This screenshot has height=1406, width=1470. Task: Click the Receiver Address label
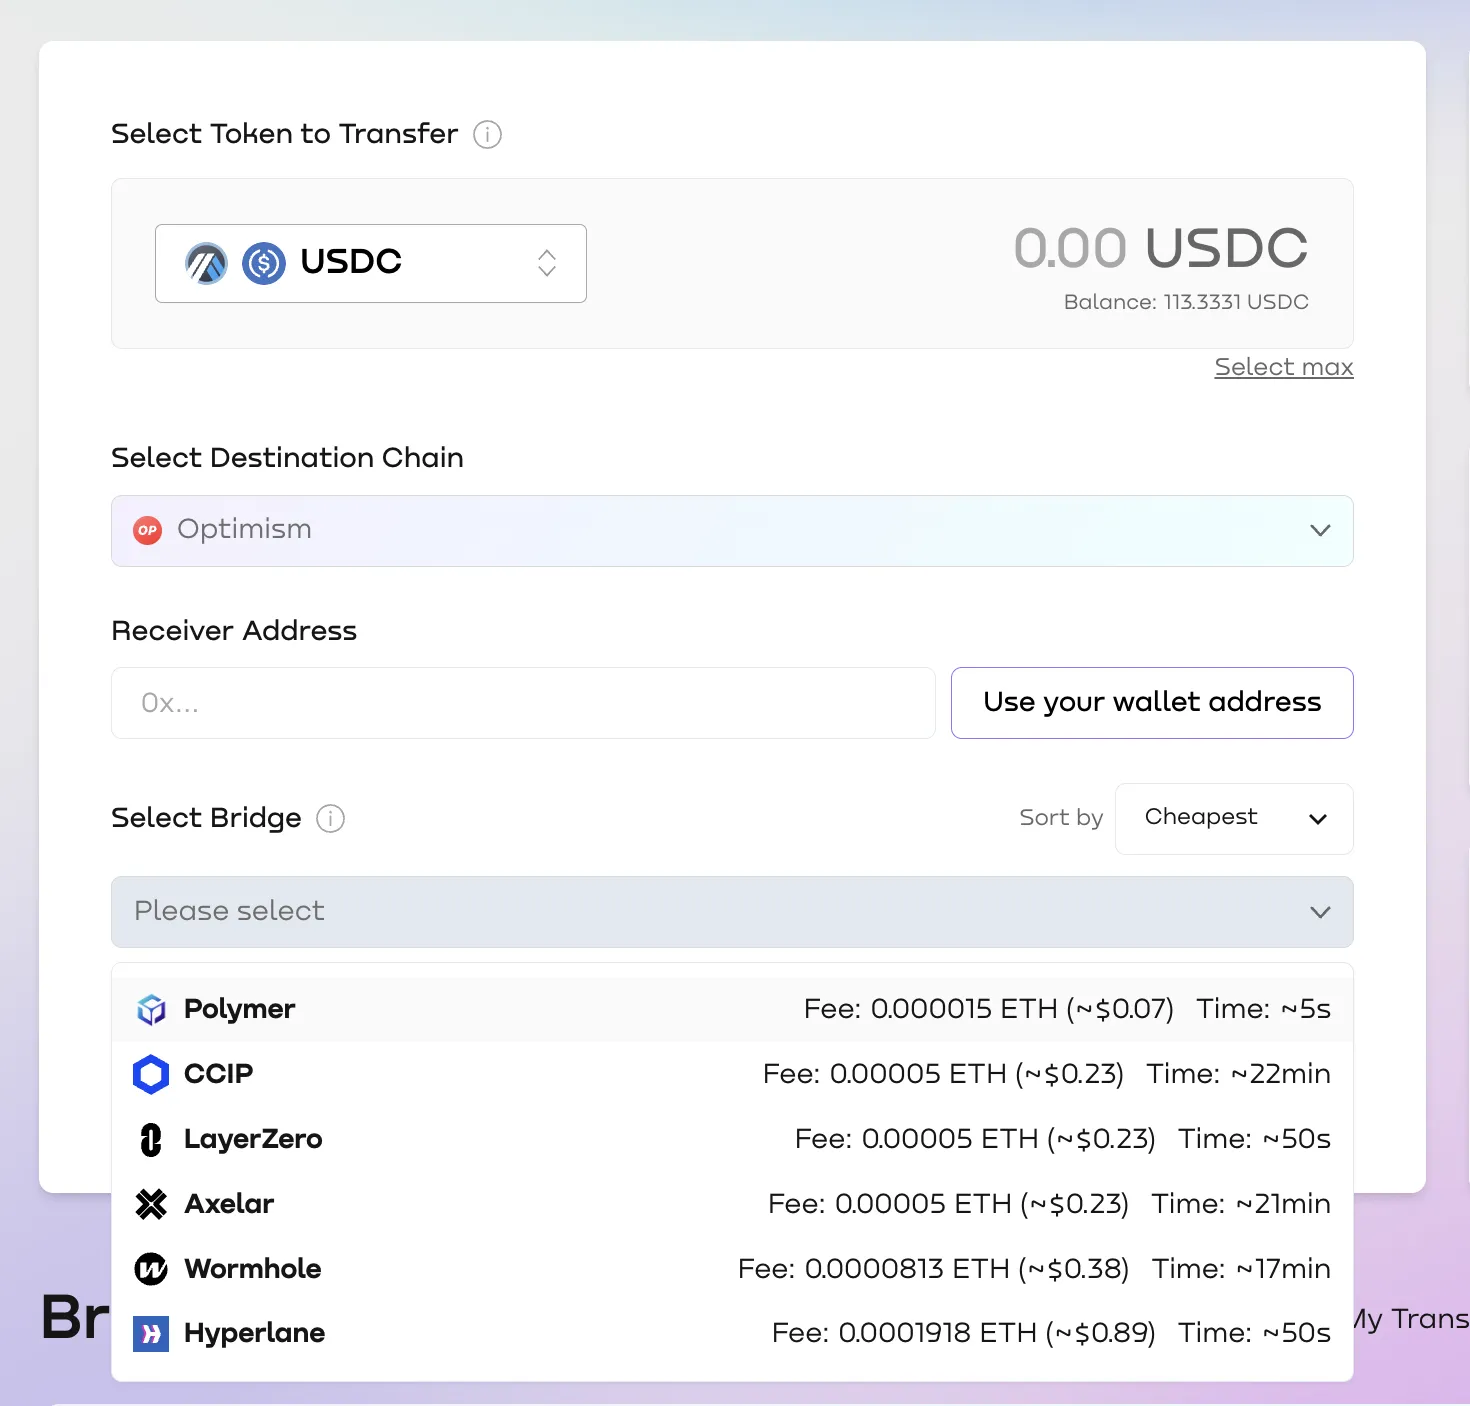[x=234, y=631]
